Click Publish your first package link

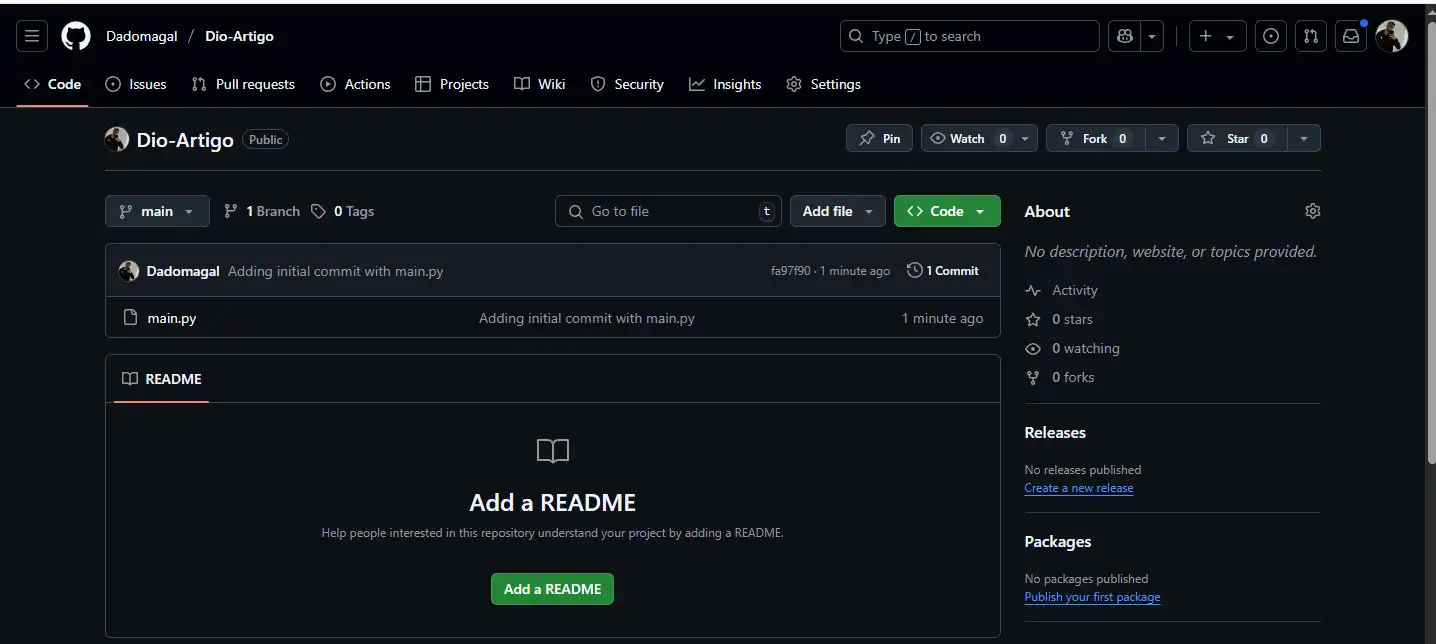click(x=1093, y=597)
